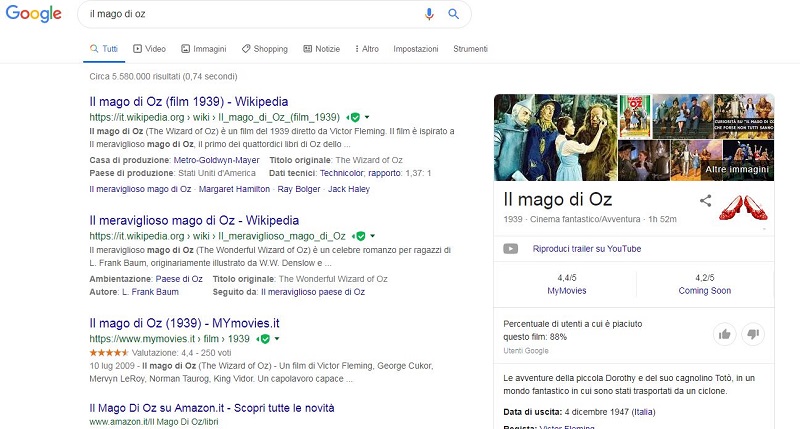Click the Technicolor link
Screen dimensions: 800x429
[342, 173]
